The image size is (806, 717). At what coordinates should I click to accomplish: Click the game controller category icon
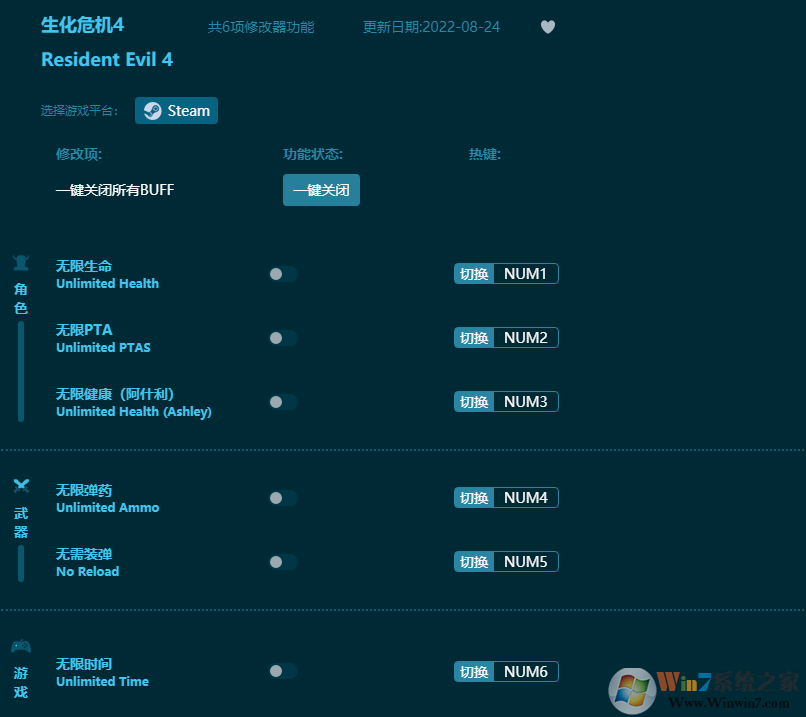[21, 646]
